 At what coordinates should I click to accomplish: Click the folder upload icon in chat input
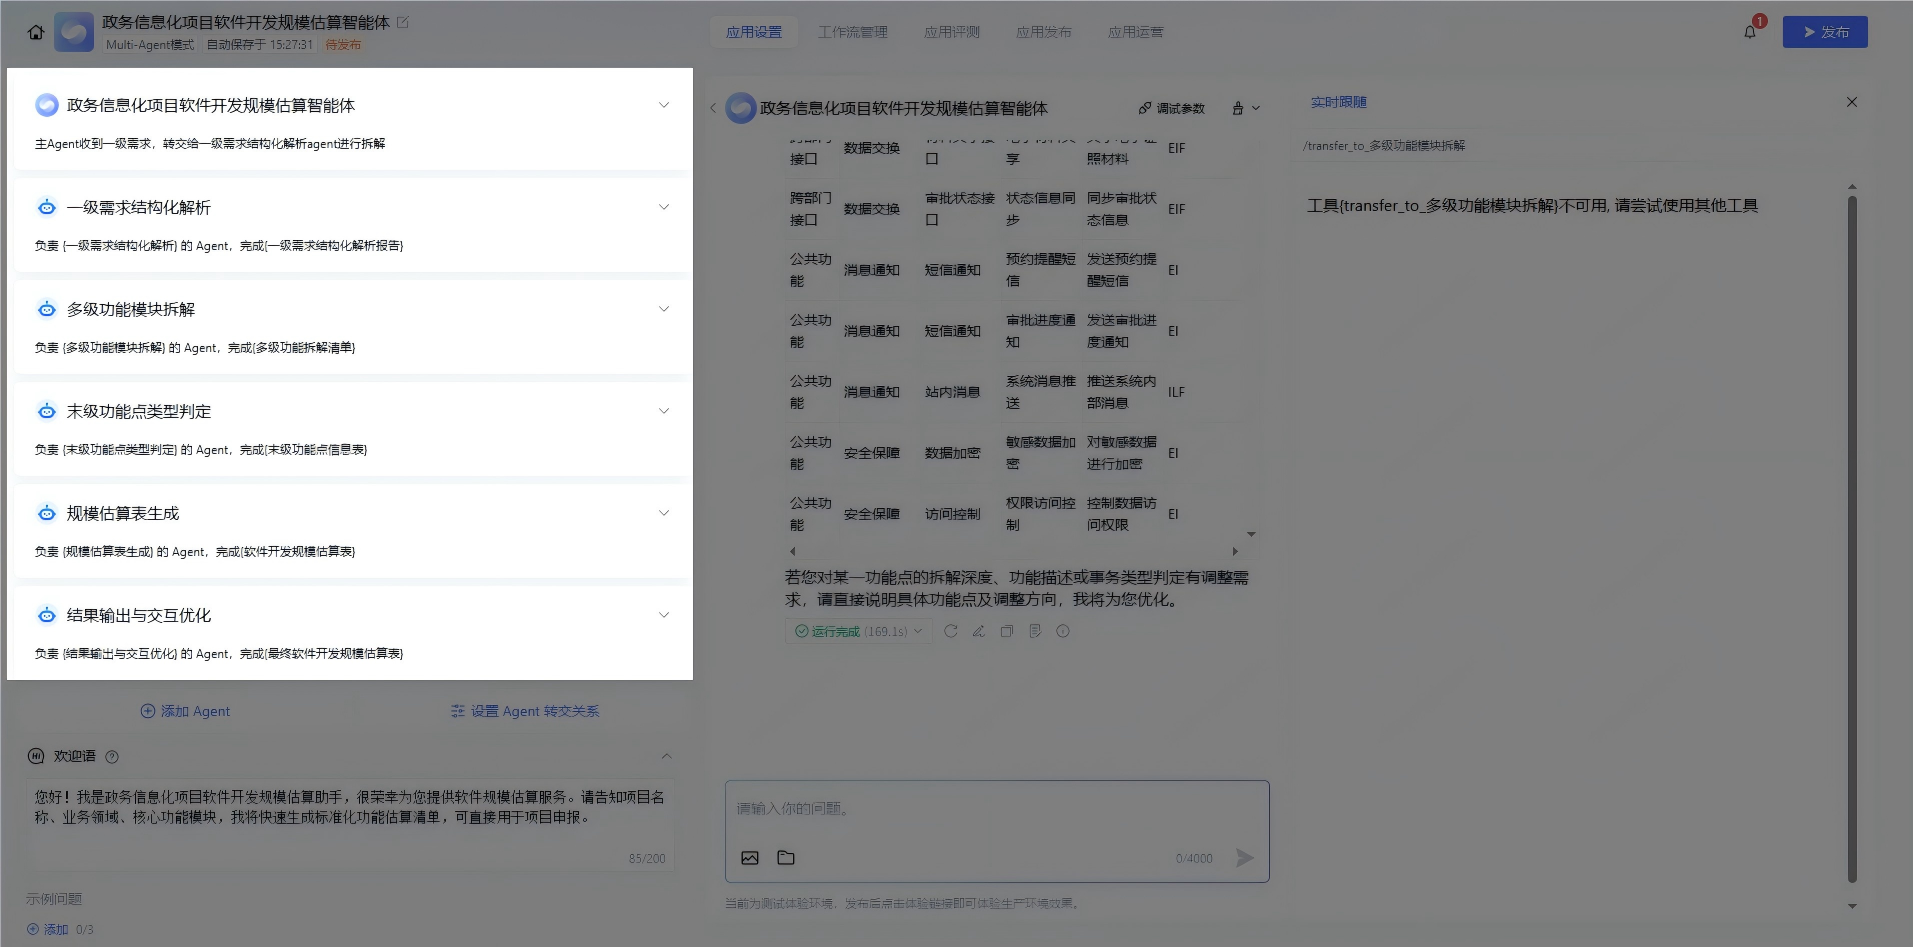click(786, 858)
